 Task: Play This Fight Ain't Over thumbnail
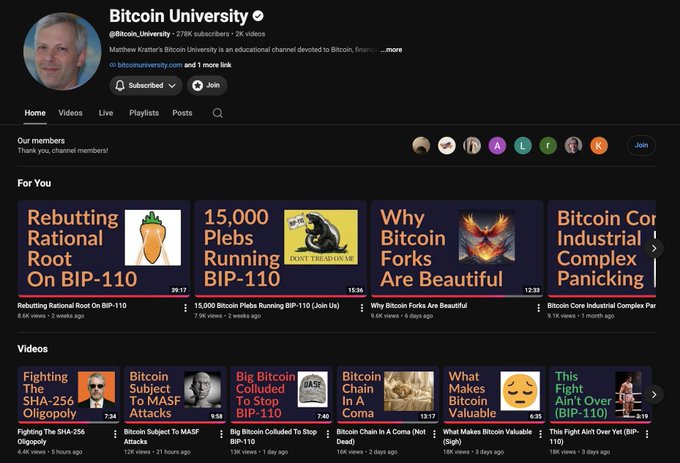600,395
